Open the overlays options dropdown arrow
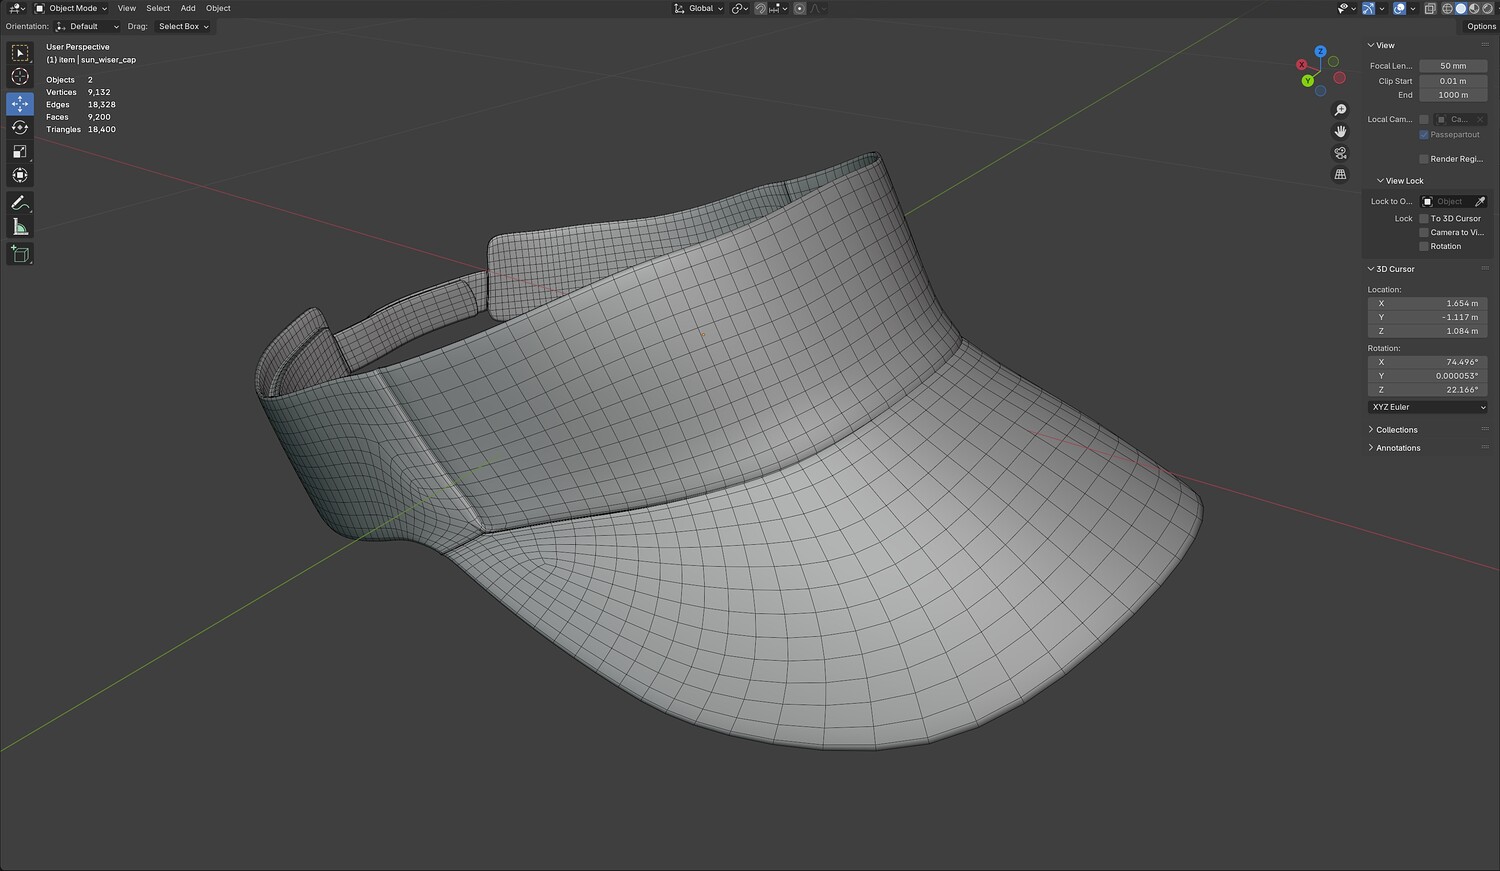 point(1412,8)
